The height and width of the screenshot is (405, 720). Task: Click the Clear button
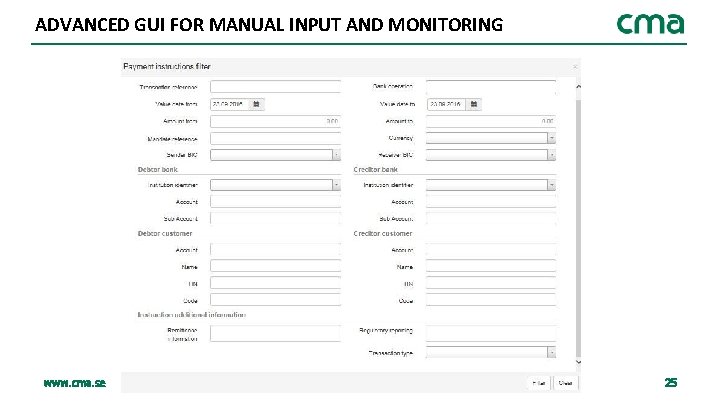(x=565, y=383)
